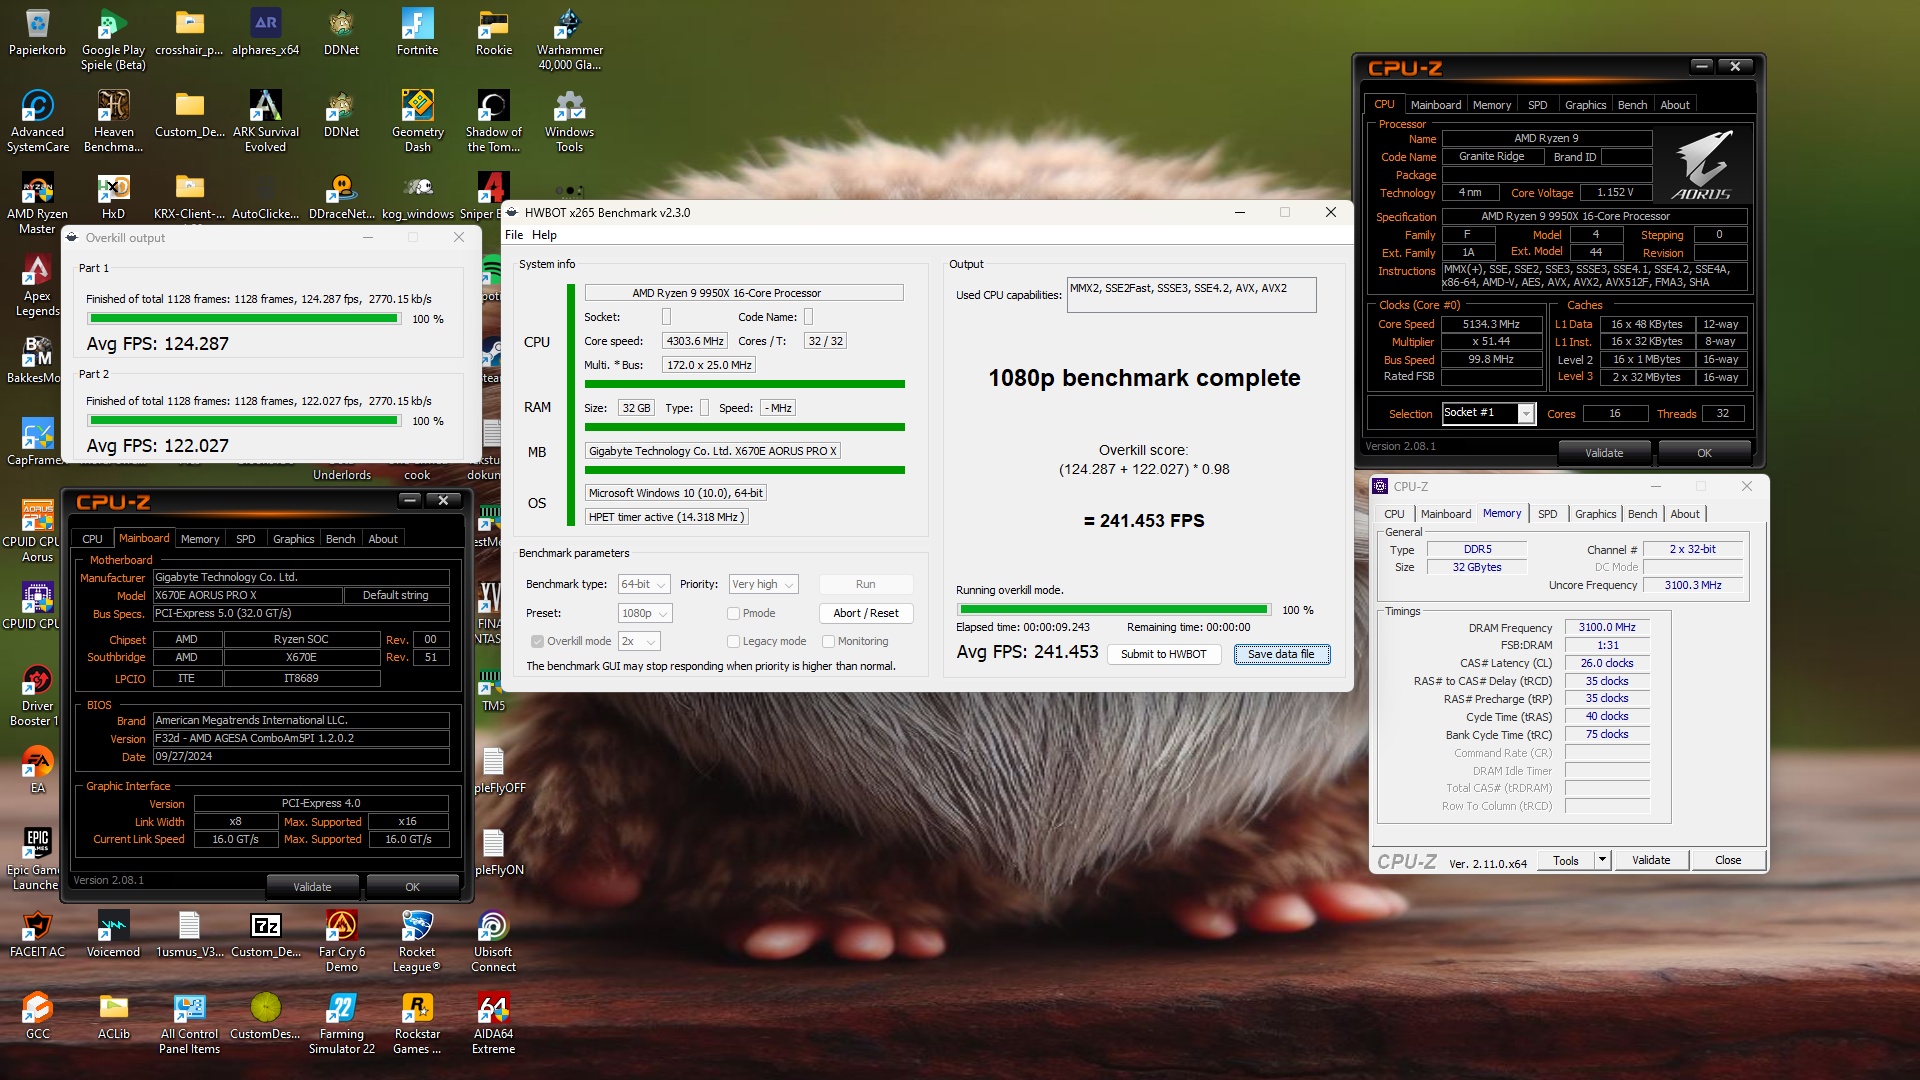
Task: Enable the Pmode checkbox
Action: [x=733, y=613]
